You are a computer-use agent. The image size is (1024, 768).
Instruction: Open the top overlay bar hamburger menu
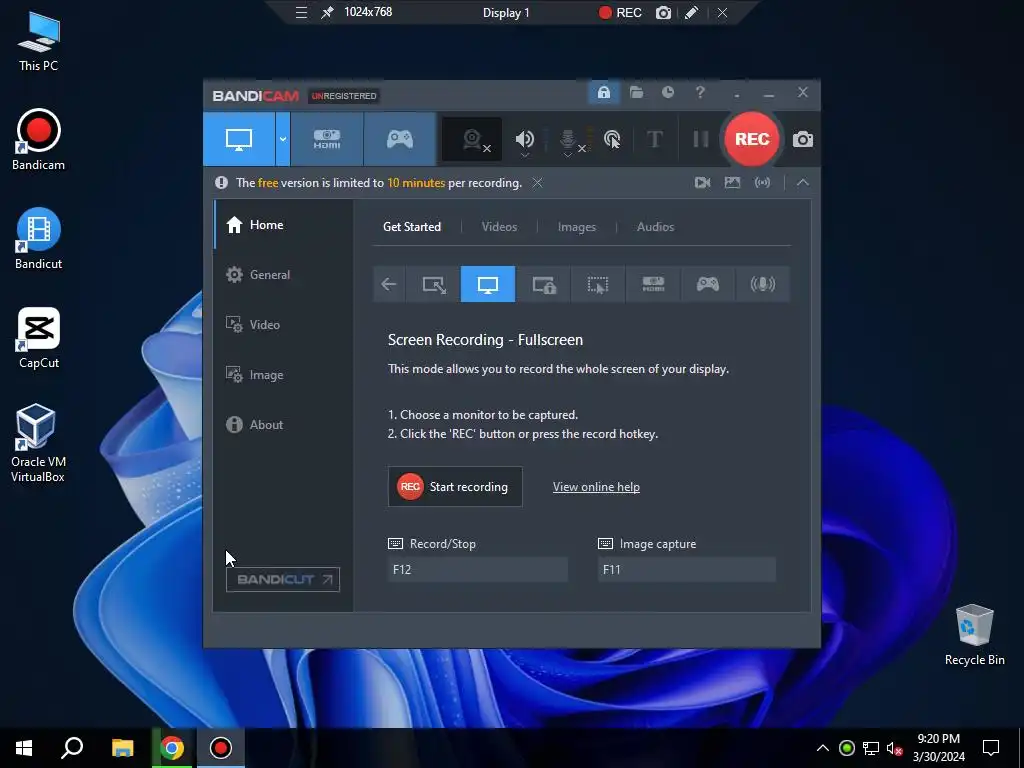click(301, 12)
